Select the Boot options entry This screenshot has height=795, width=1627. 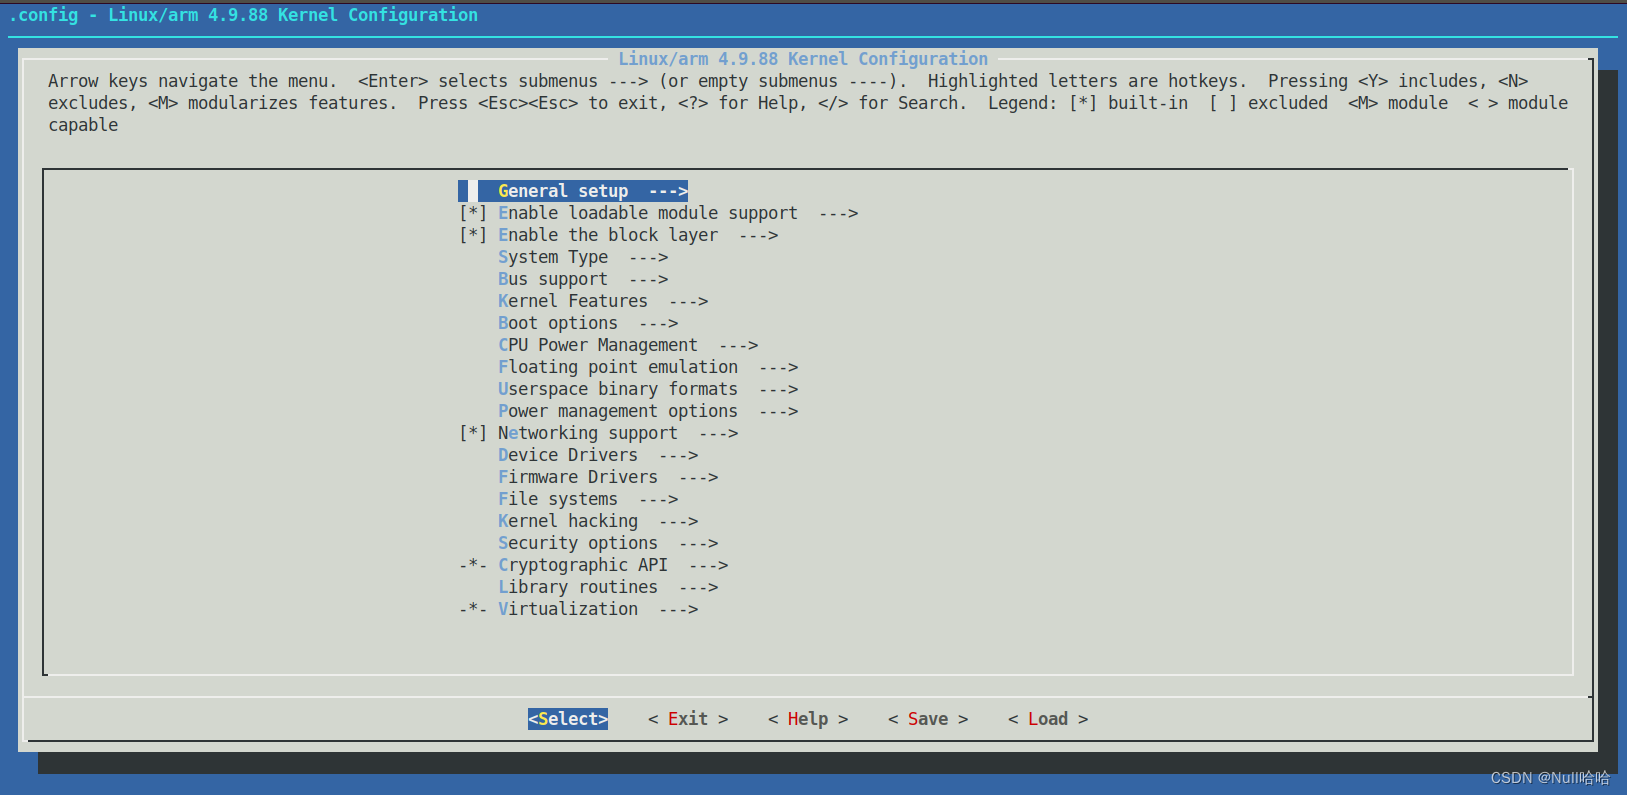(x=558, y=323)
